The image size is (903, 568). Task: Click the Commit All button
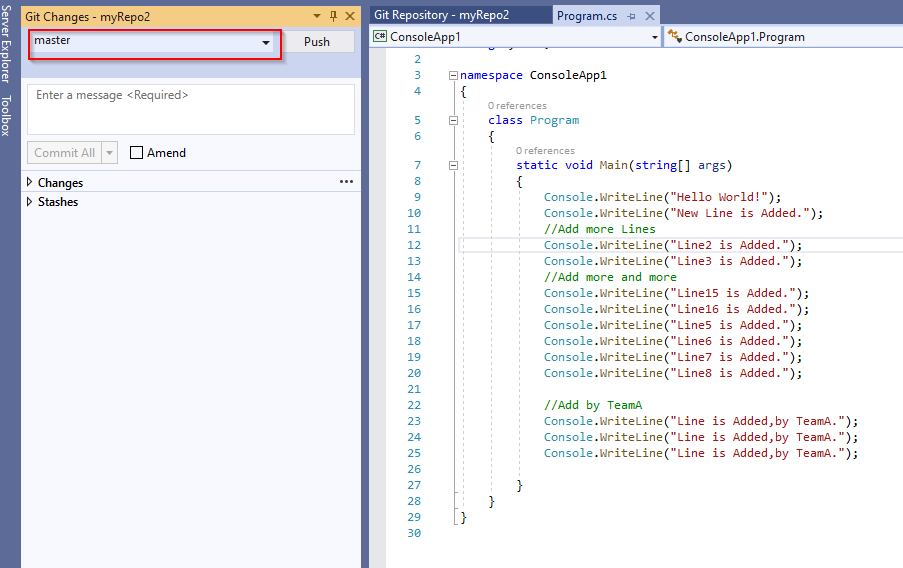pyautogui.click(x=64, y=153)
